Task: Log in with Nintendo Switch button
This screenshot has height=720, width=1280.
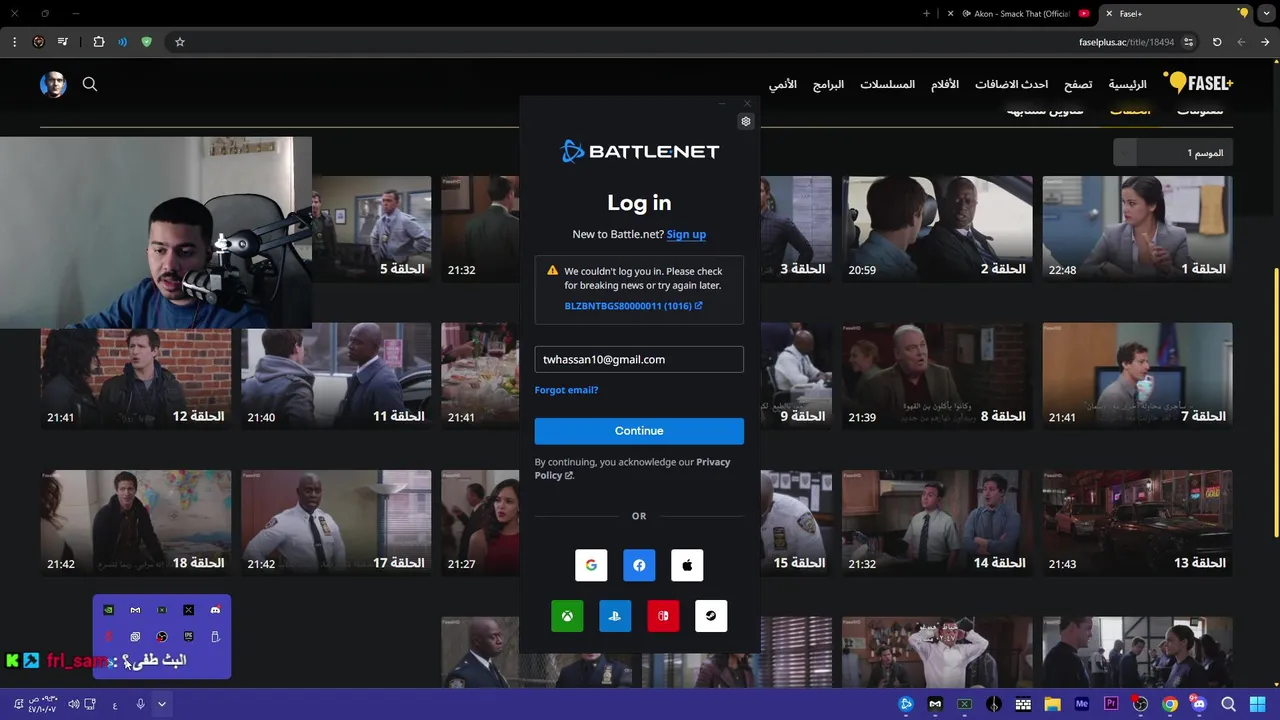Action: (x=663, y=616)
